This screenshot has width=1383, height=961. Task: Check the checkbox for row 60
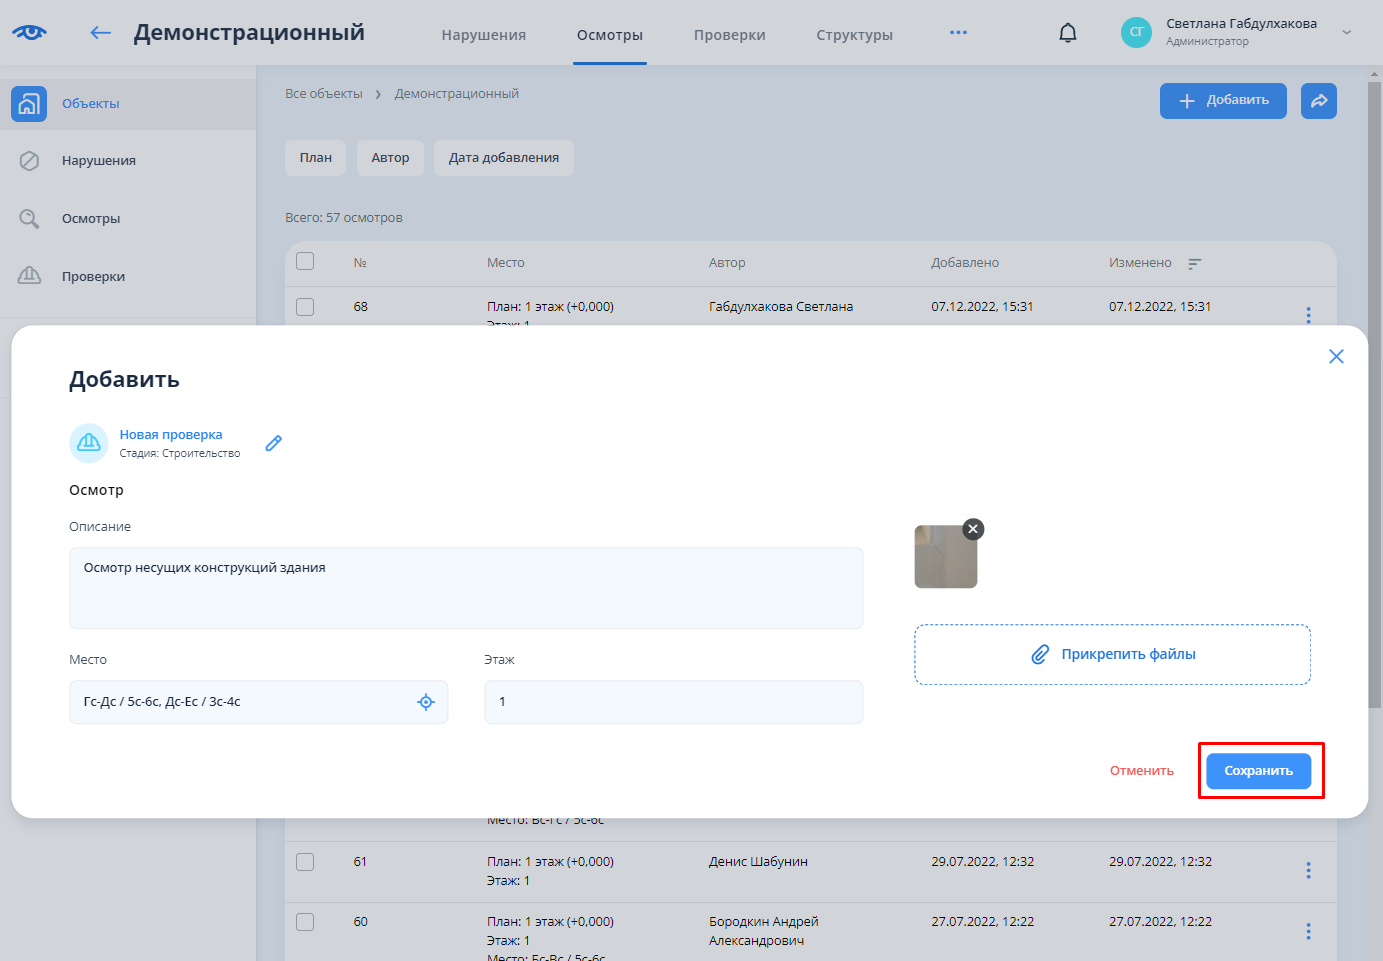pos(305,922)
